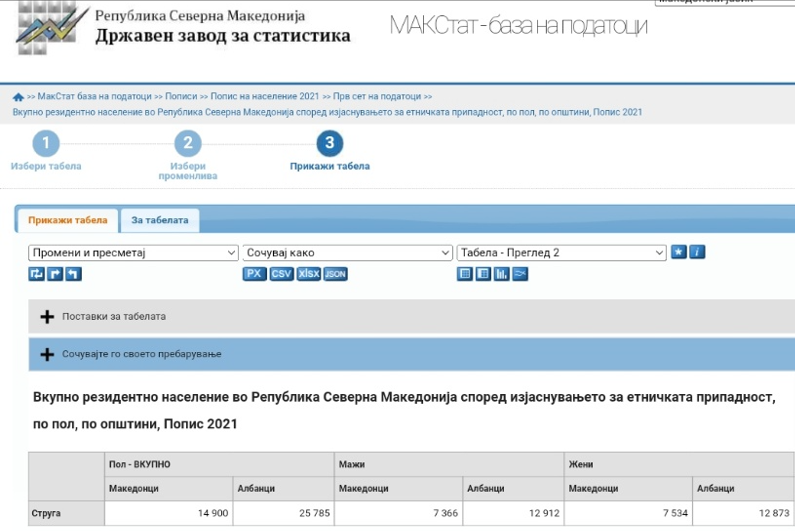Export table using xlsx icon
Viewport: 795px width, 531px height.
[x=308, y=274]
